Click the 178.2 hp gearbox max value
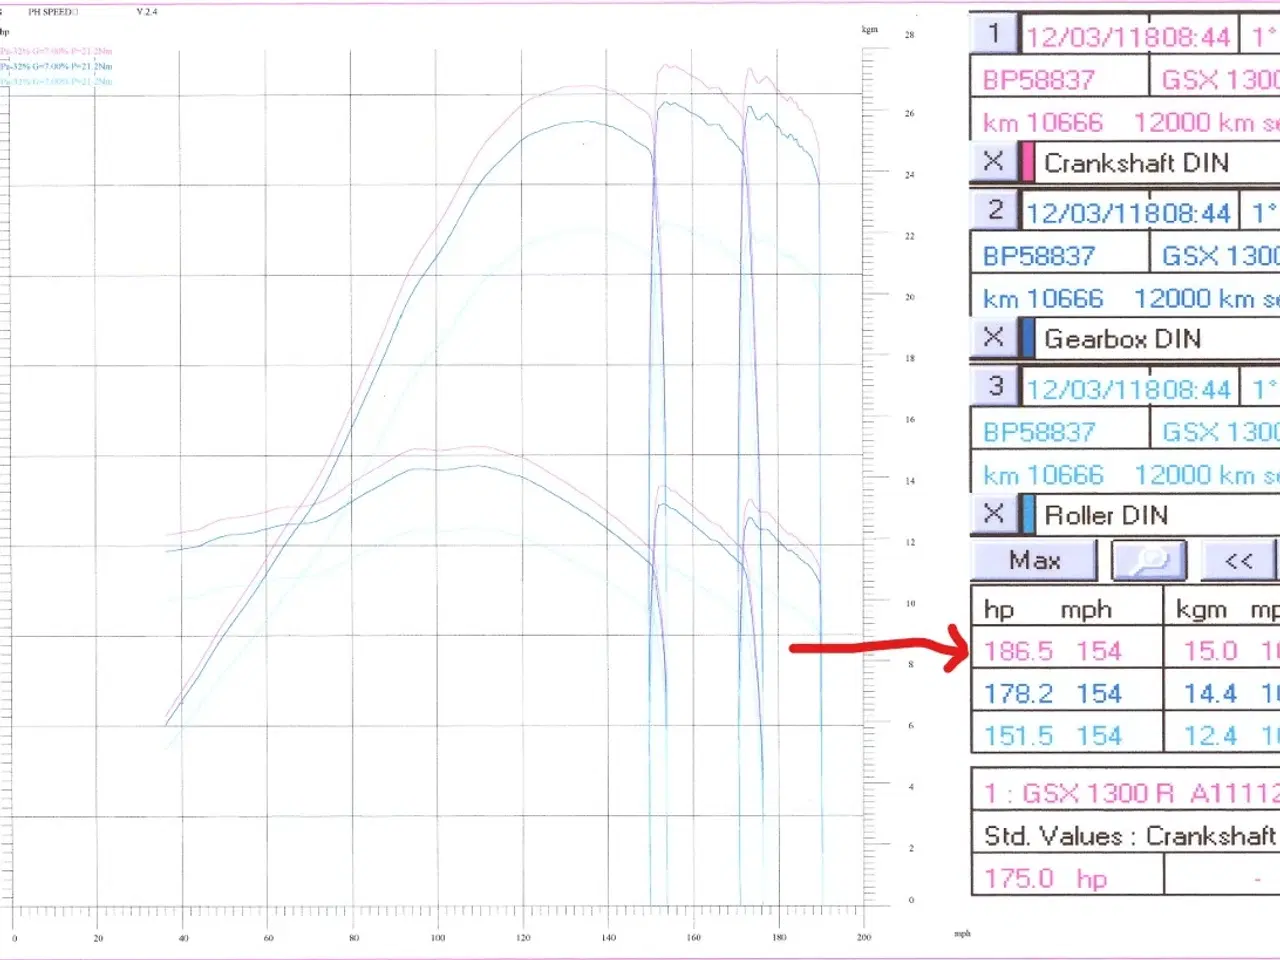 [1018, 694]
